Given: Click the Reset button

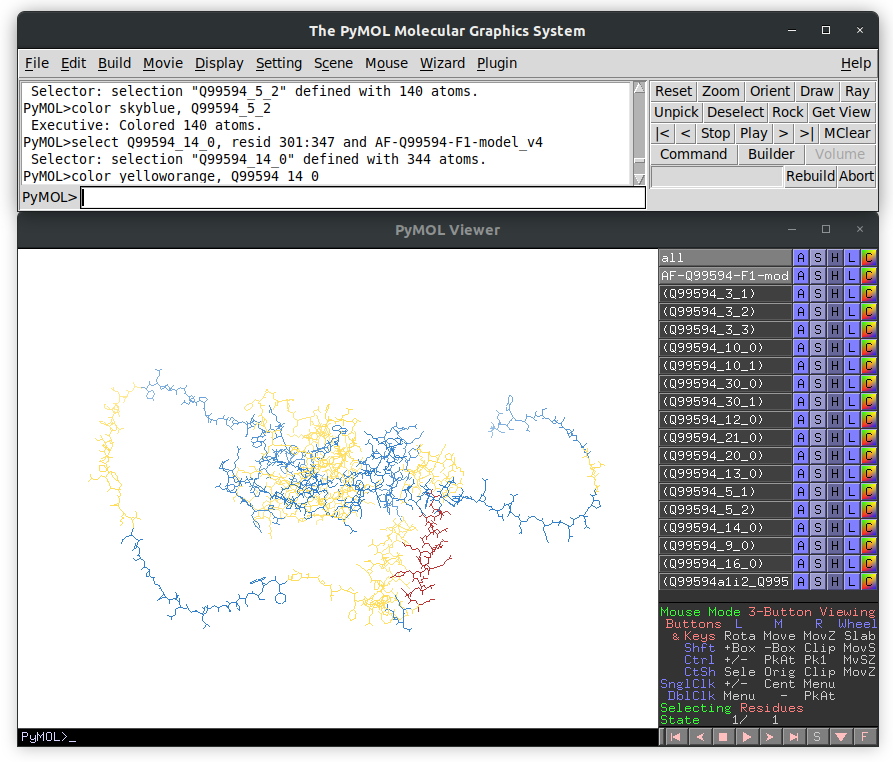Looking at the screenshot, I should point(673,91).
